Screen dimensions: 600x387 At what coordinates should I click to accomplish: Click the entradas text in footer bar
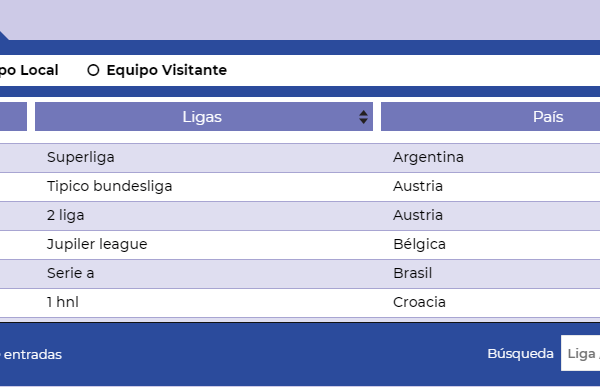33,354
